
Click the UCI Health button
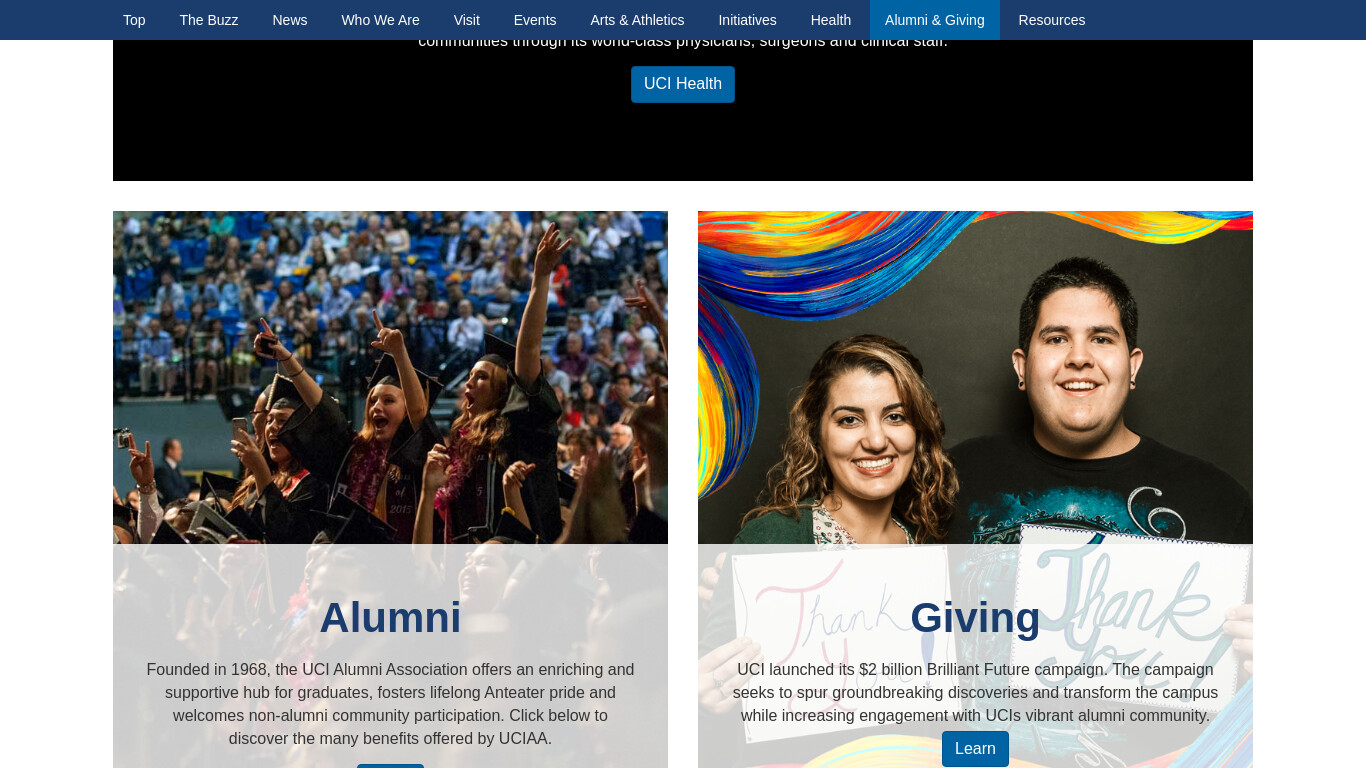click(683, 84)
